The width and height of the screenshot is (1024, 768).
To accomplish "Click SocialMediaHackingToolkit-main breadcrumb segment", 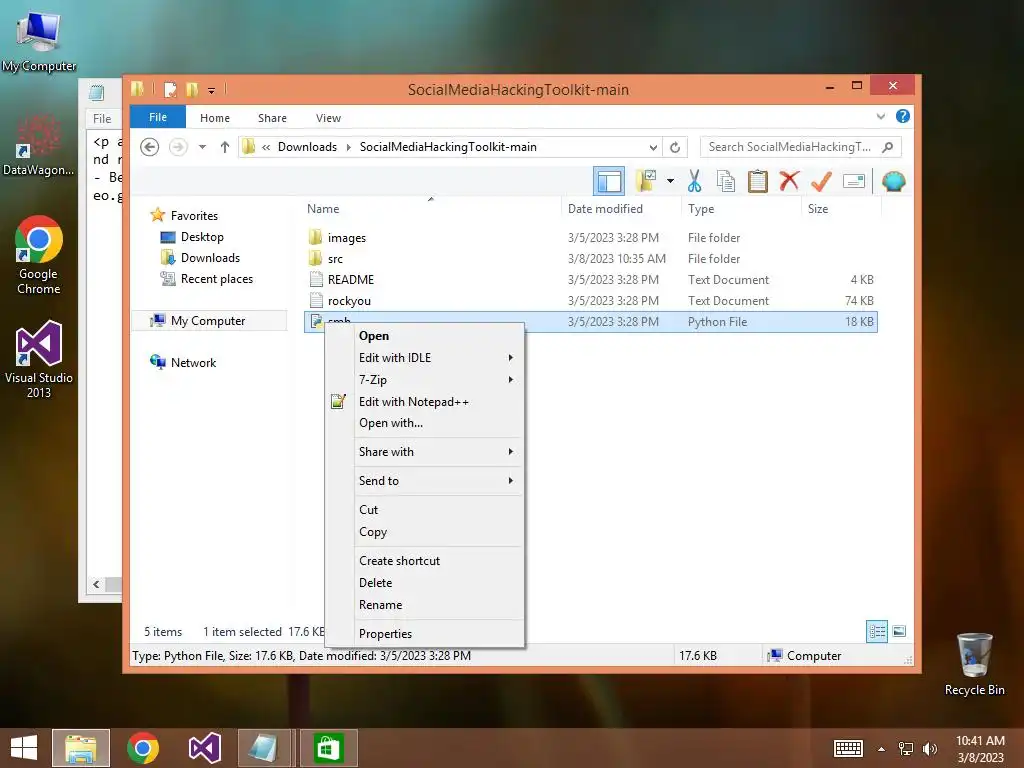I will pyautogui.click(x=448, y=147).
